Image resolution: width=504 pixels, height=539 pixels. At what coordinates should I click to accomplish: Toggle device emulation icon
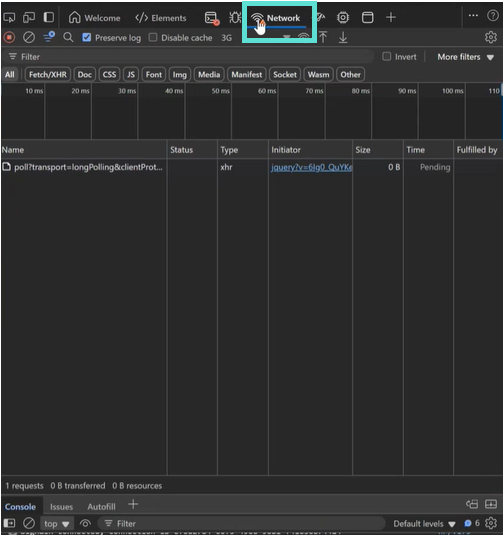(x=29, y=18)
